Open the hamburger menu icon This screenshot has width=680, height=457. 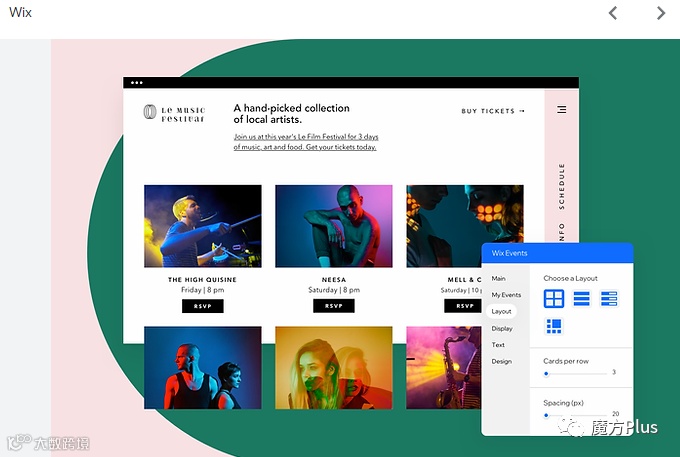pos(562,109)
